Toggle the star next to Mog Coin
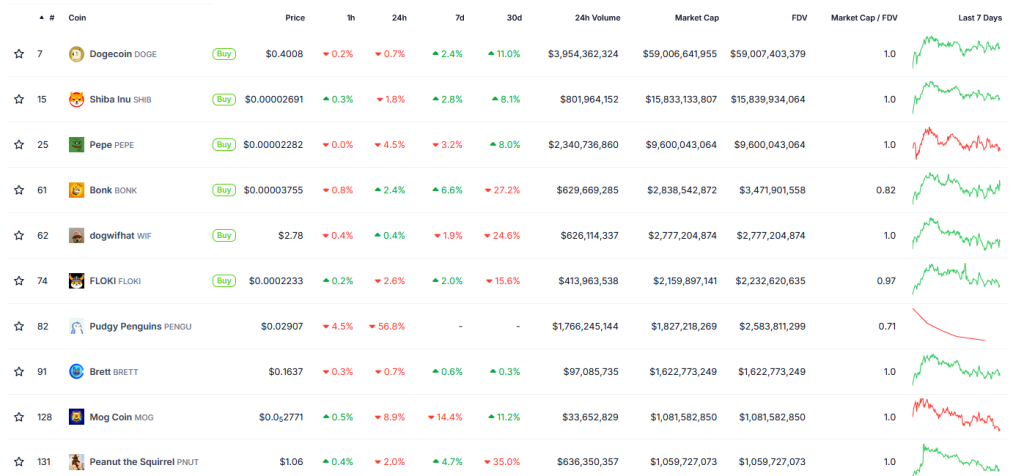Viewport: 1024px width, 476px height. (19, 417)
